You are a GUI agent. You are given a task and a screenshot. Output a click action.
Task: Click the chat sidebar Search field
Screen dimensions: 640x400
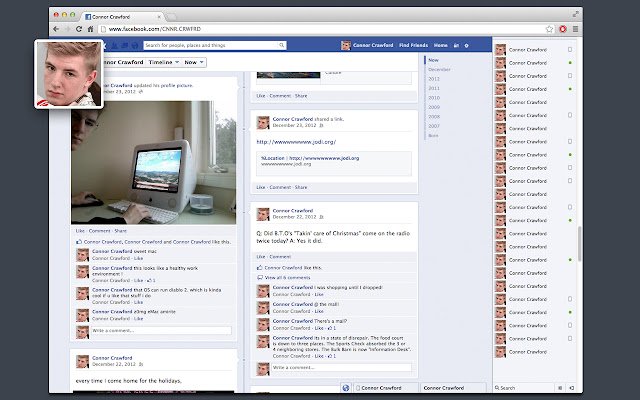point(524,388)
